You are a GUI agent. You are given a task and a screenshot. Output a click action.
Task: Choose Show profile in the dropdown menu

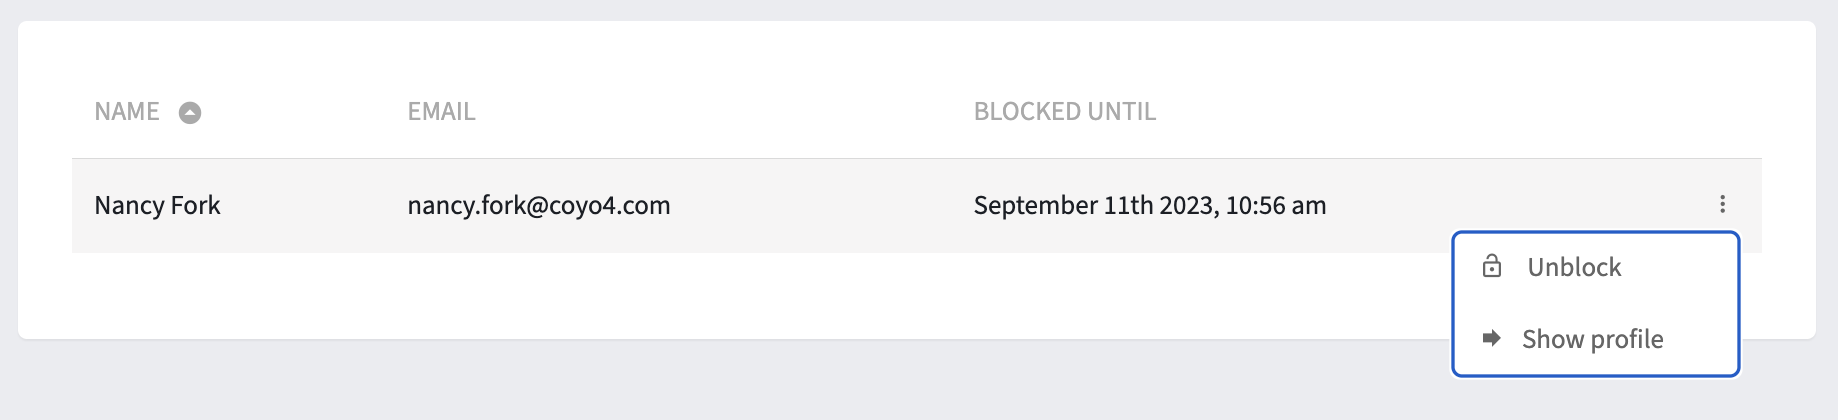pyautogui.click(x=1596, y=339)
